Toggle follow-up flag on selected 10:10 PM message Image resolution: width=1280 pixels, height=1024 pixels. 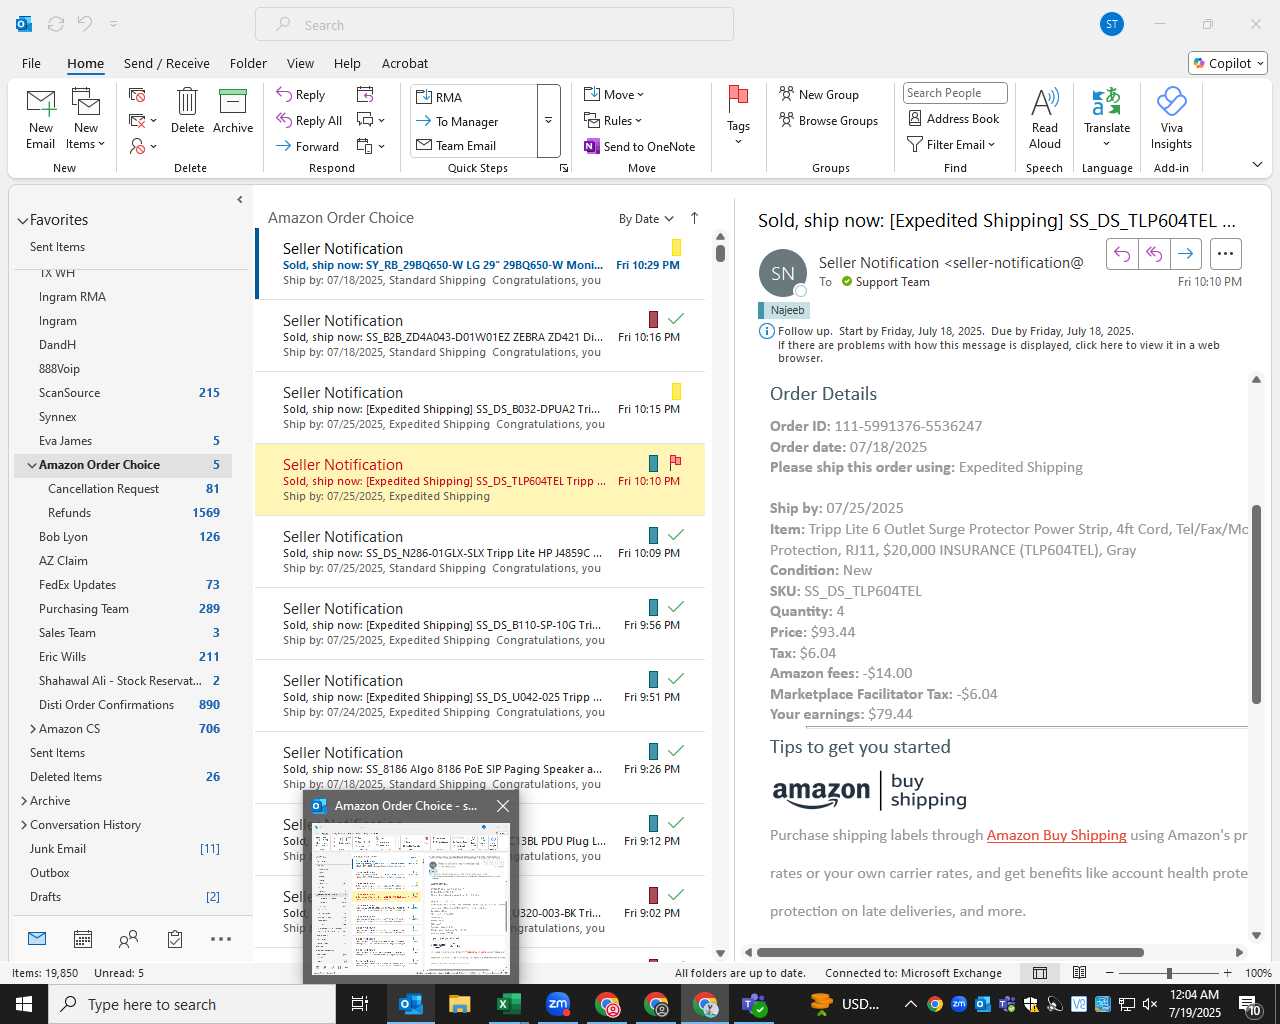coord(675,463)
